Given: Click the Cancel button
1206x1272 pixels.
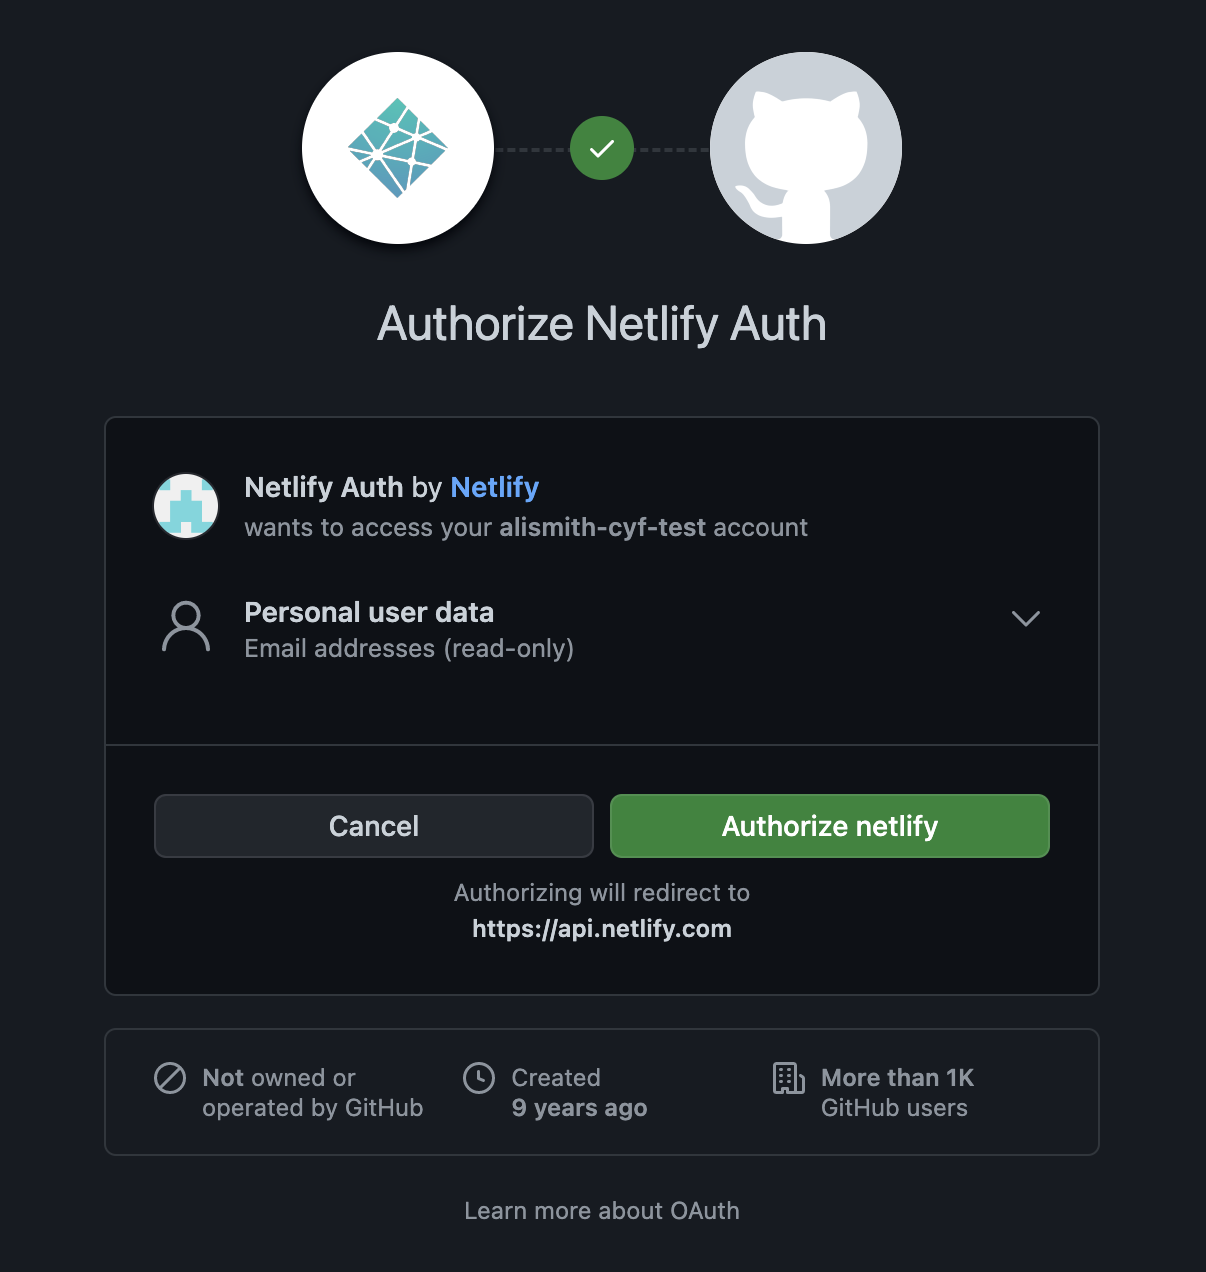Looking at the screenshot, I should [x=373, y=826].
